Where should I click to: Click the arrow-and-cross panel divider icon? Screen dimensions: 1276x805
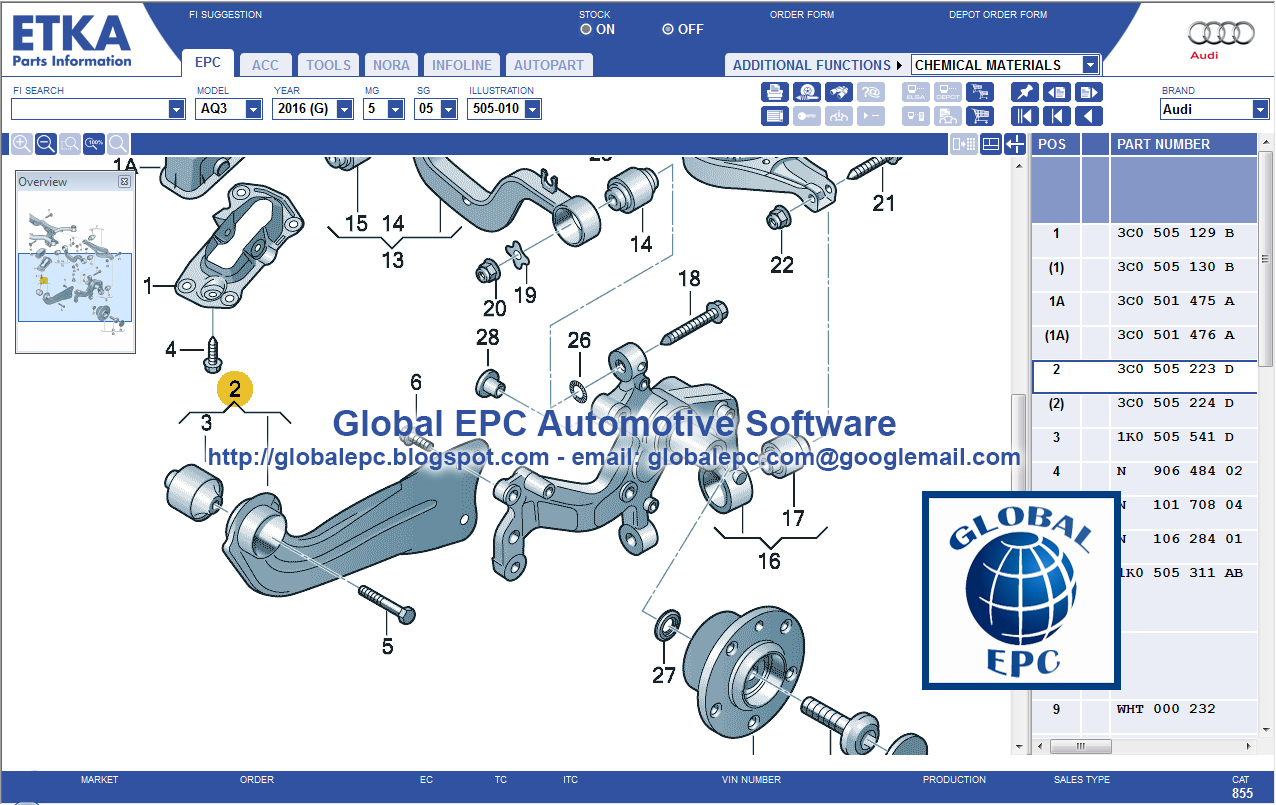point(1015,144)
